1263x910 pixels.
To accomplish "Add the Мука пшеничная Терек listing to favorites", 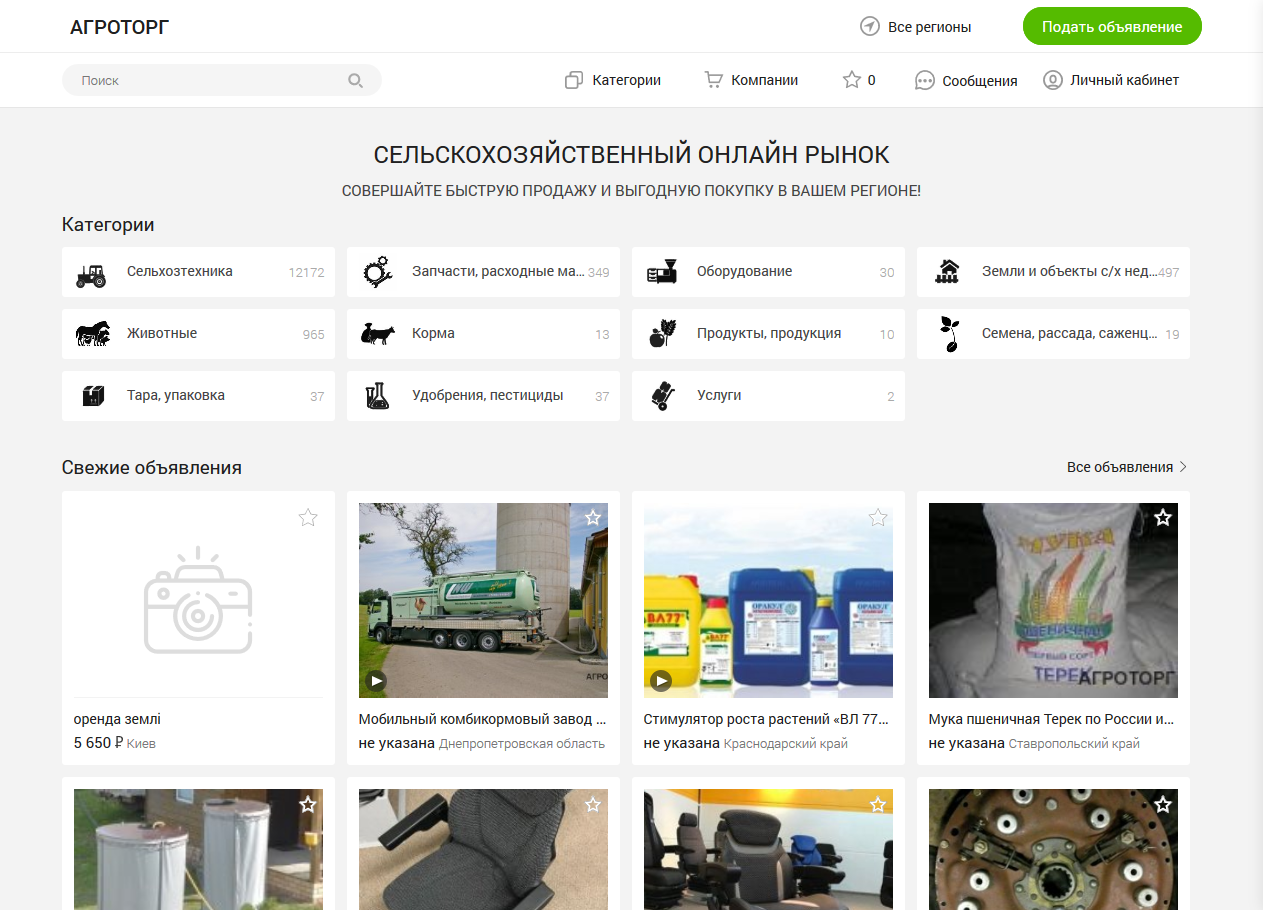I will tap(1163, 517).
